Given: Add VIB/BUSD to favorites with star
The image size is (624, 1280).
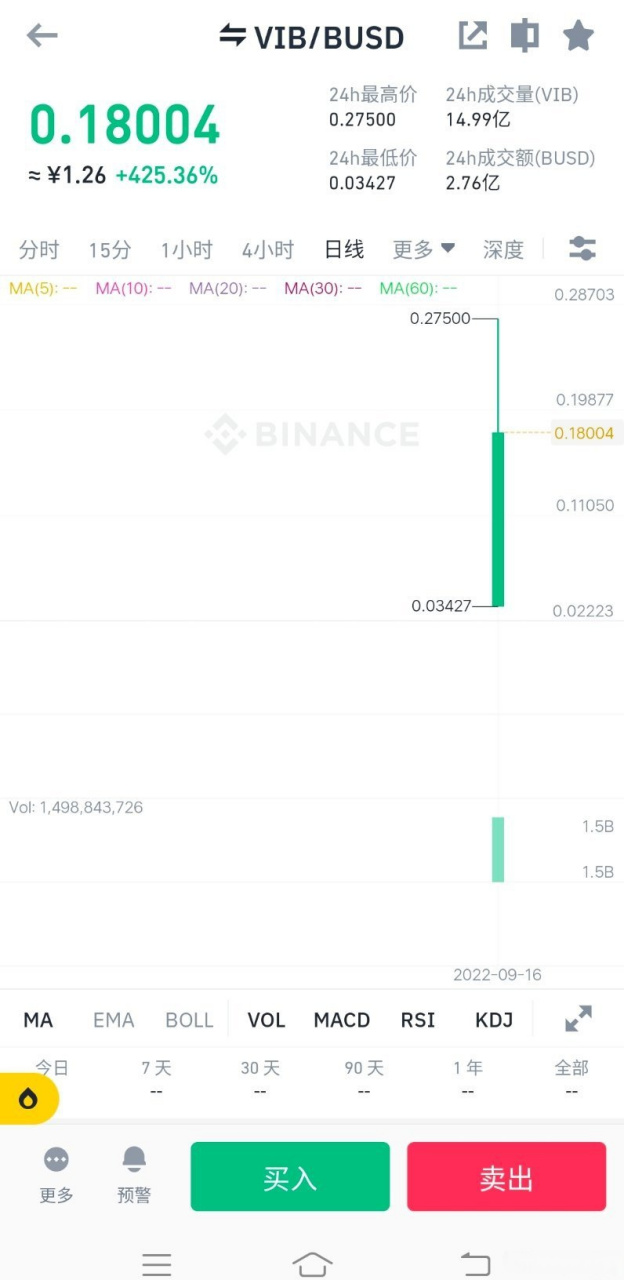Looking at the screenshot, I should 578,36.
